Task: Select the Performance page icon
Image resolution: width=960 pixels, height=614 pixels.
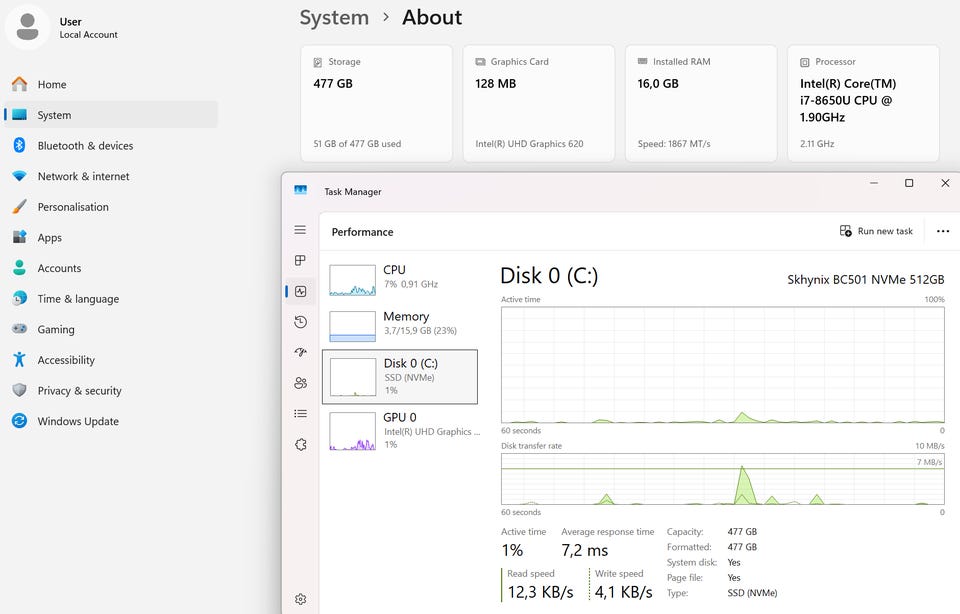Action: click(x=300, y=292)
